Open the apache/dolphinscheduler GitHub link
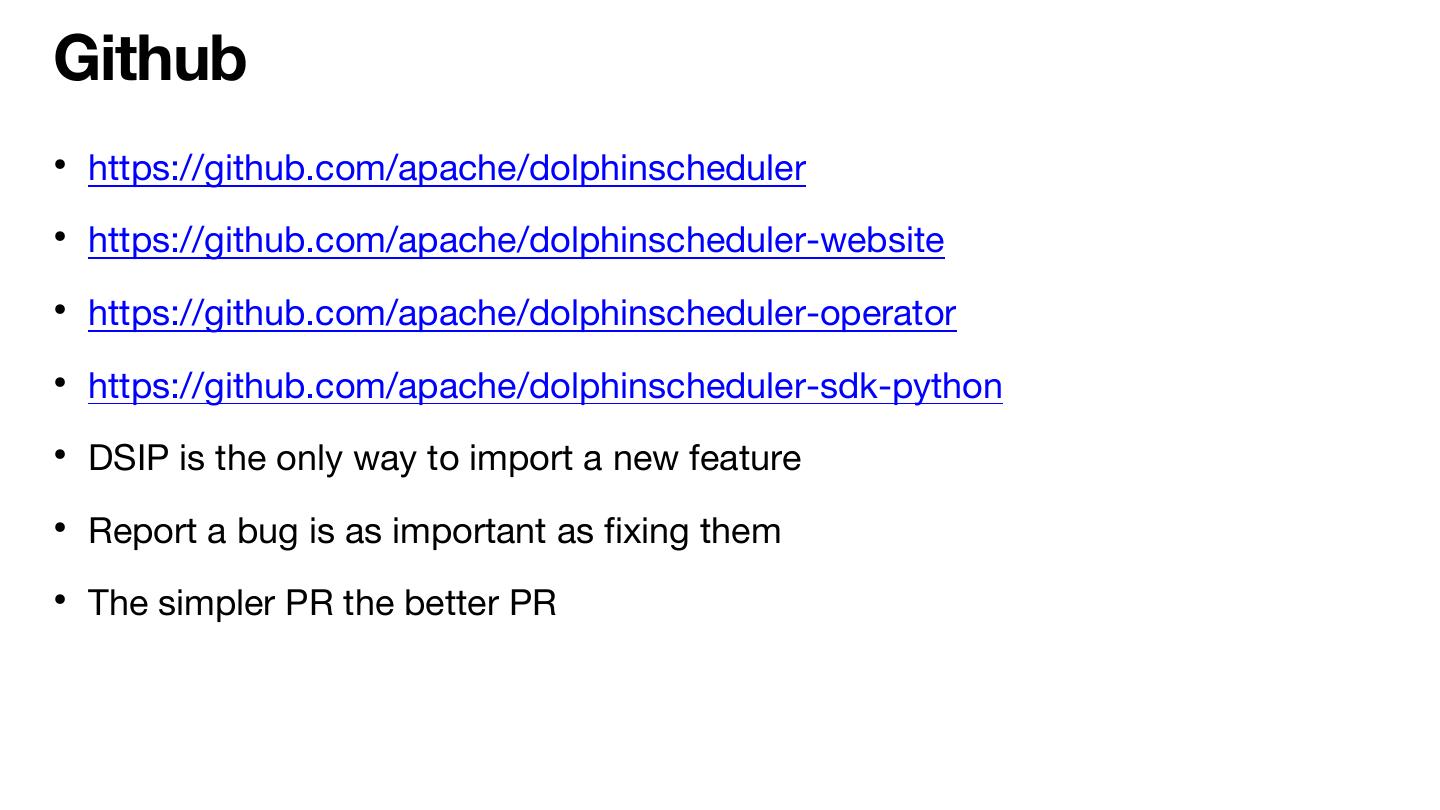 click(x=446, y=168)
